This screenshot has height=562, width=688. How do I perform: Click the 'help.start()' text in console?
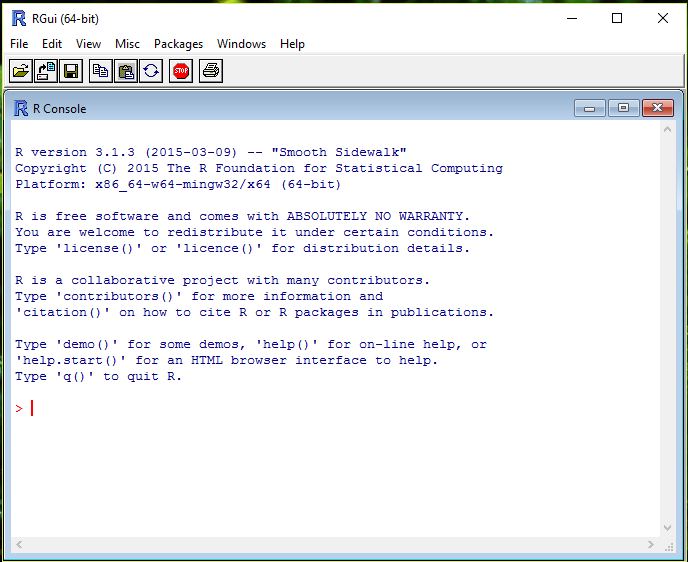pyautogui.click(x=71, y=360)
